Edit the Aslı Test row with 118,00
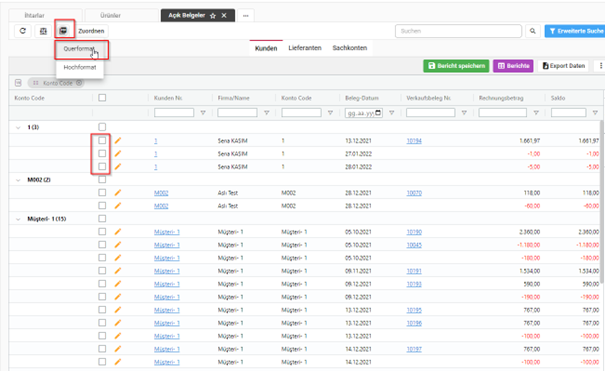This screenshot has width=605, height=371. [118, 192]
